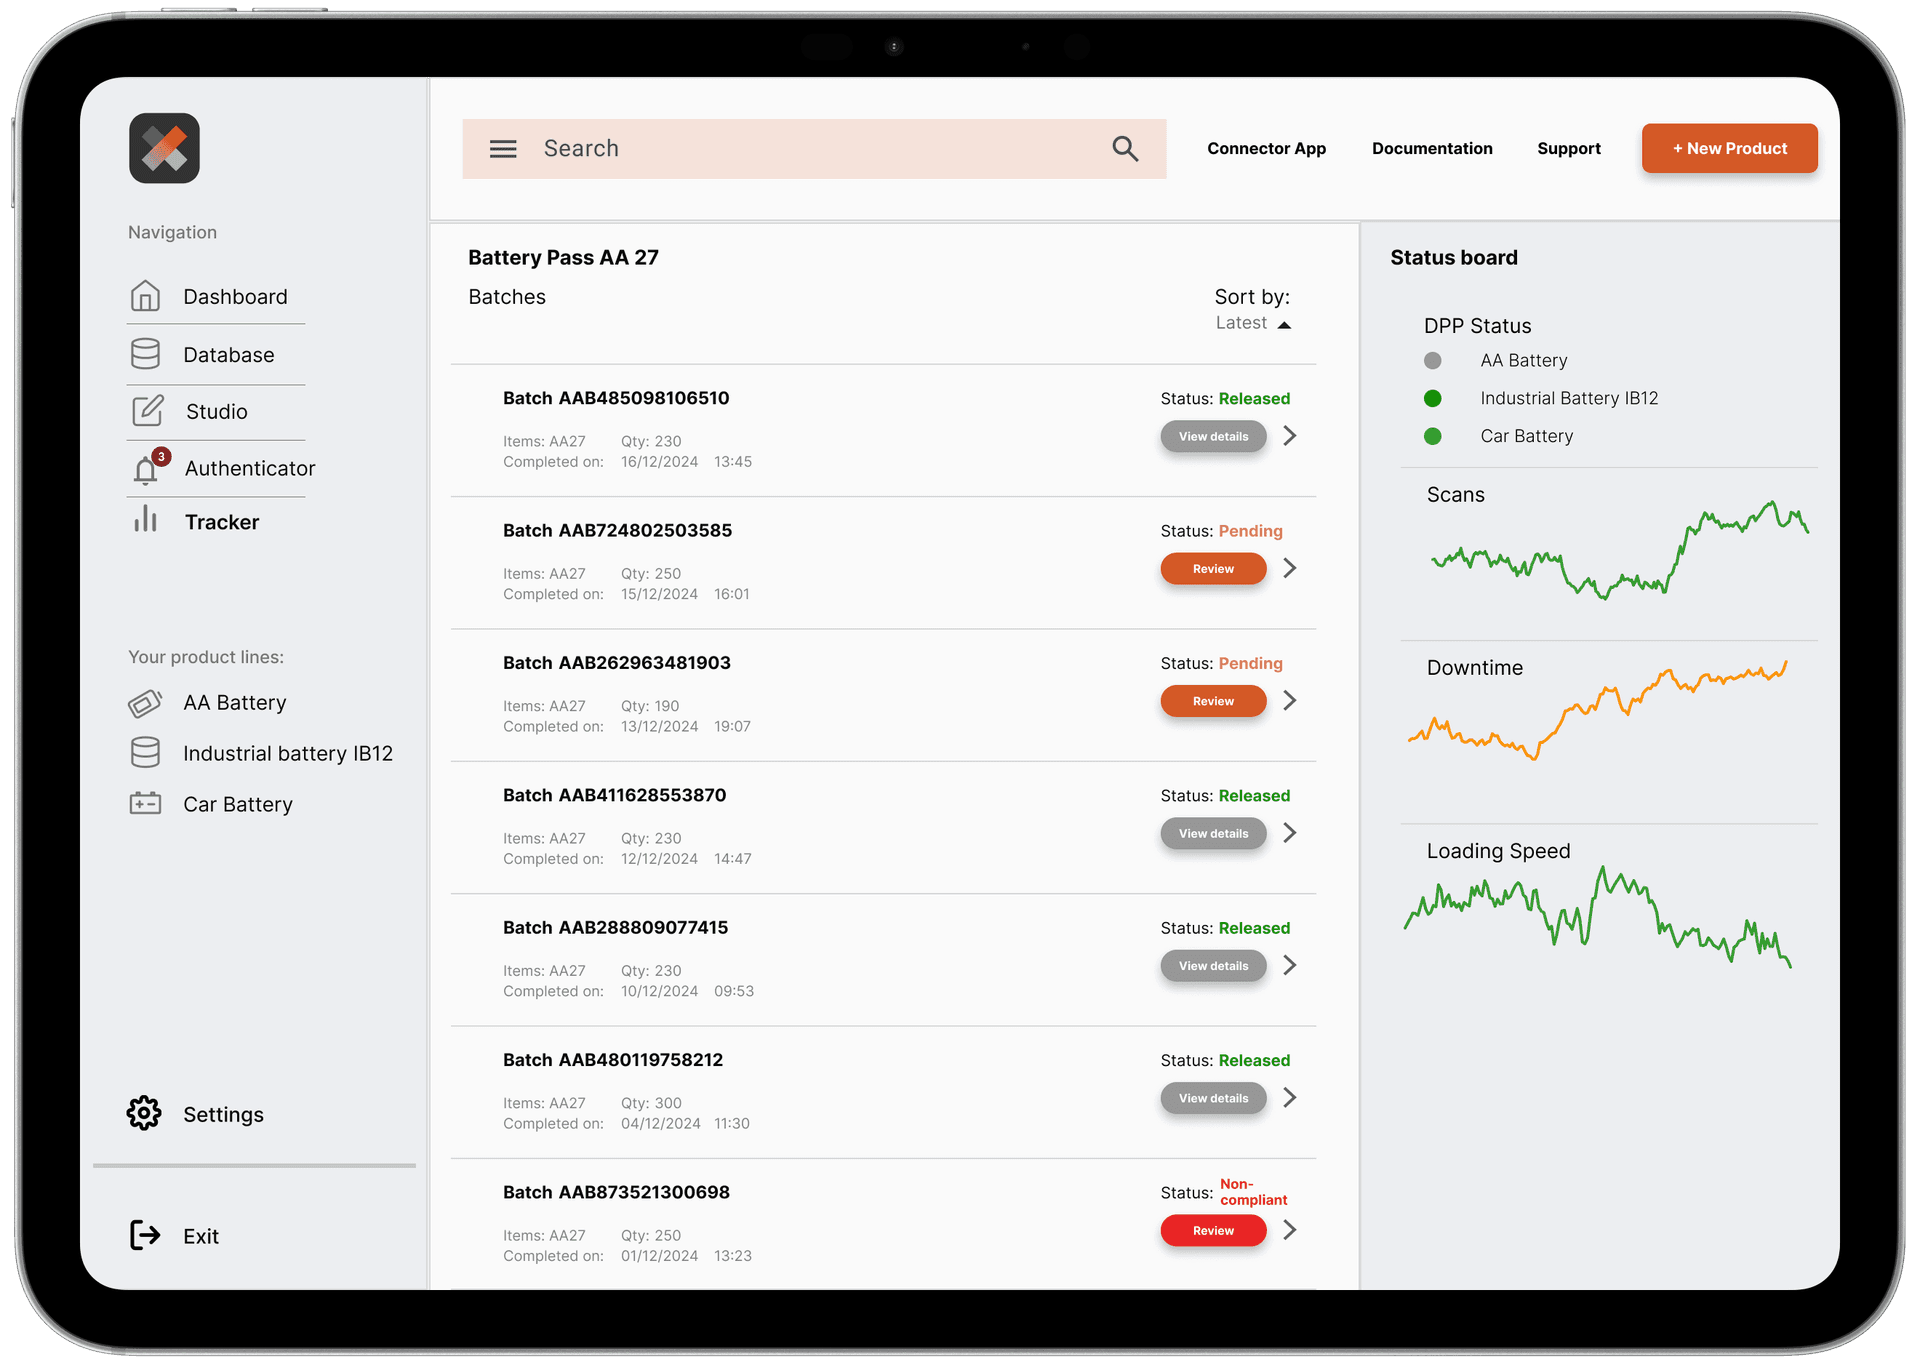Click the Studio pencil edit icon
Viewport: 1920px width, 1367px height.
coord(147,411)
